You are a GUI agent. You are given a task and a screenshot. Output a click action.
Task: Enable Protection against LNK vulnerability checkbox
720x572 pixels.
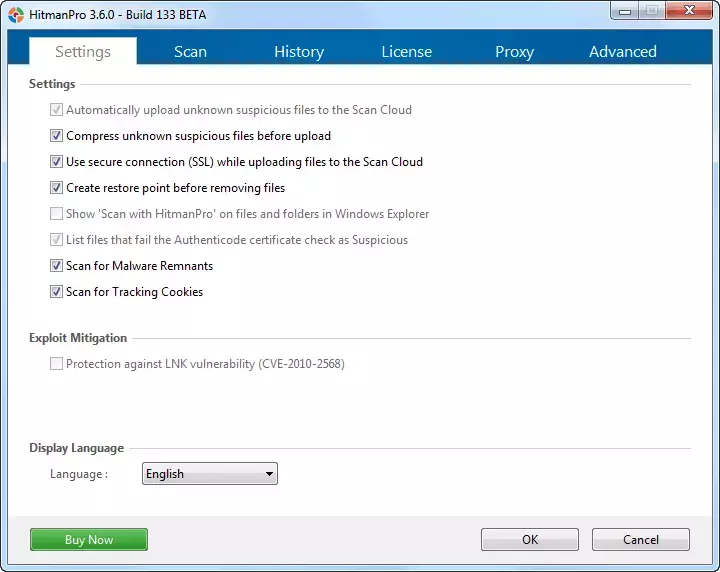pos(56,364)
